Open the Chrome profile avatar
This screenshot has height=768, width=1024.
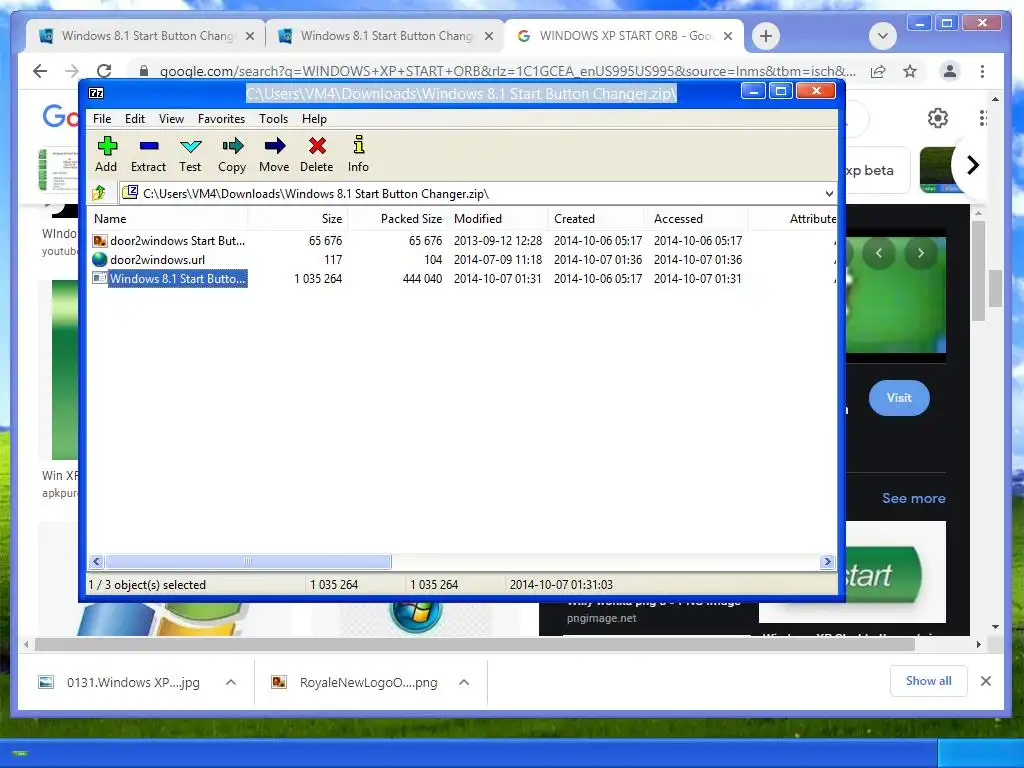pyautogui.click(x=950, y=71)
